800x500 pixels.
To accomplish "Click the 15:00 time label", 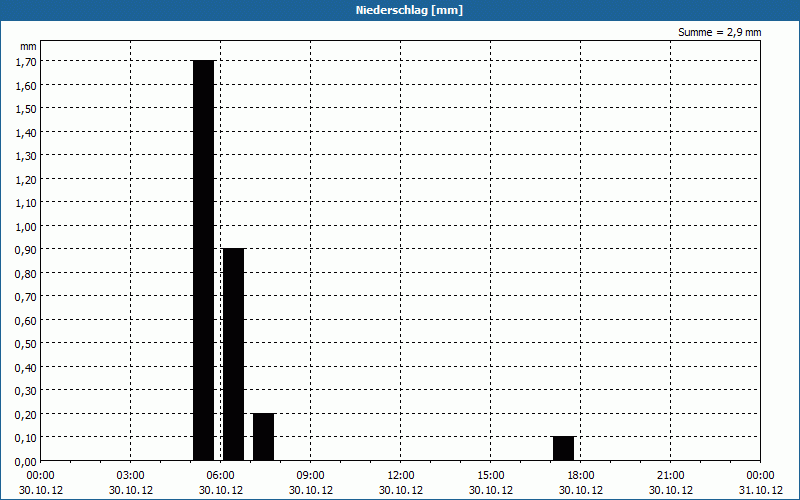I will [x=491, y=475].
